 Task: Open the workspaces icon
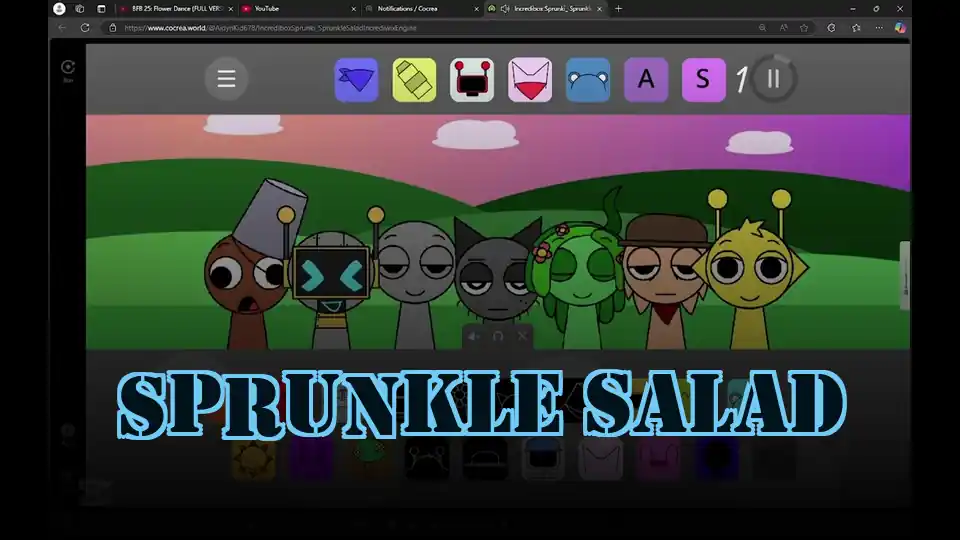80,9
